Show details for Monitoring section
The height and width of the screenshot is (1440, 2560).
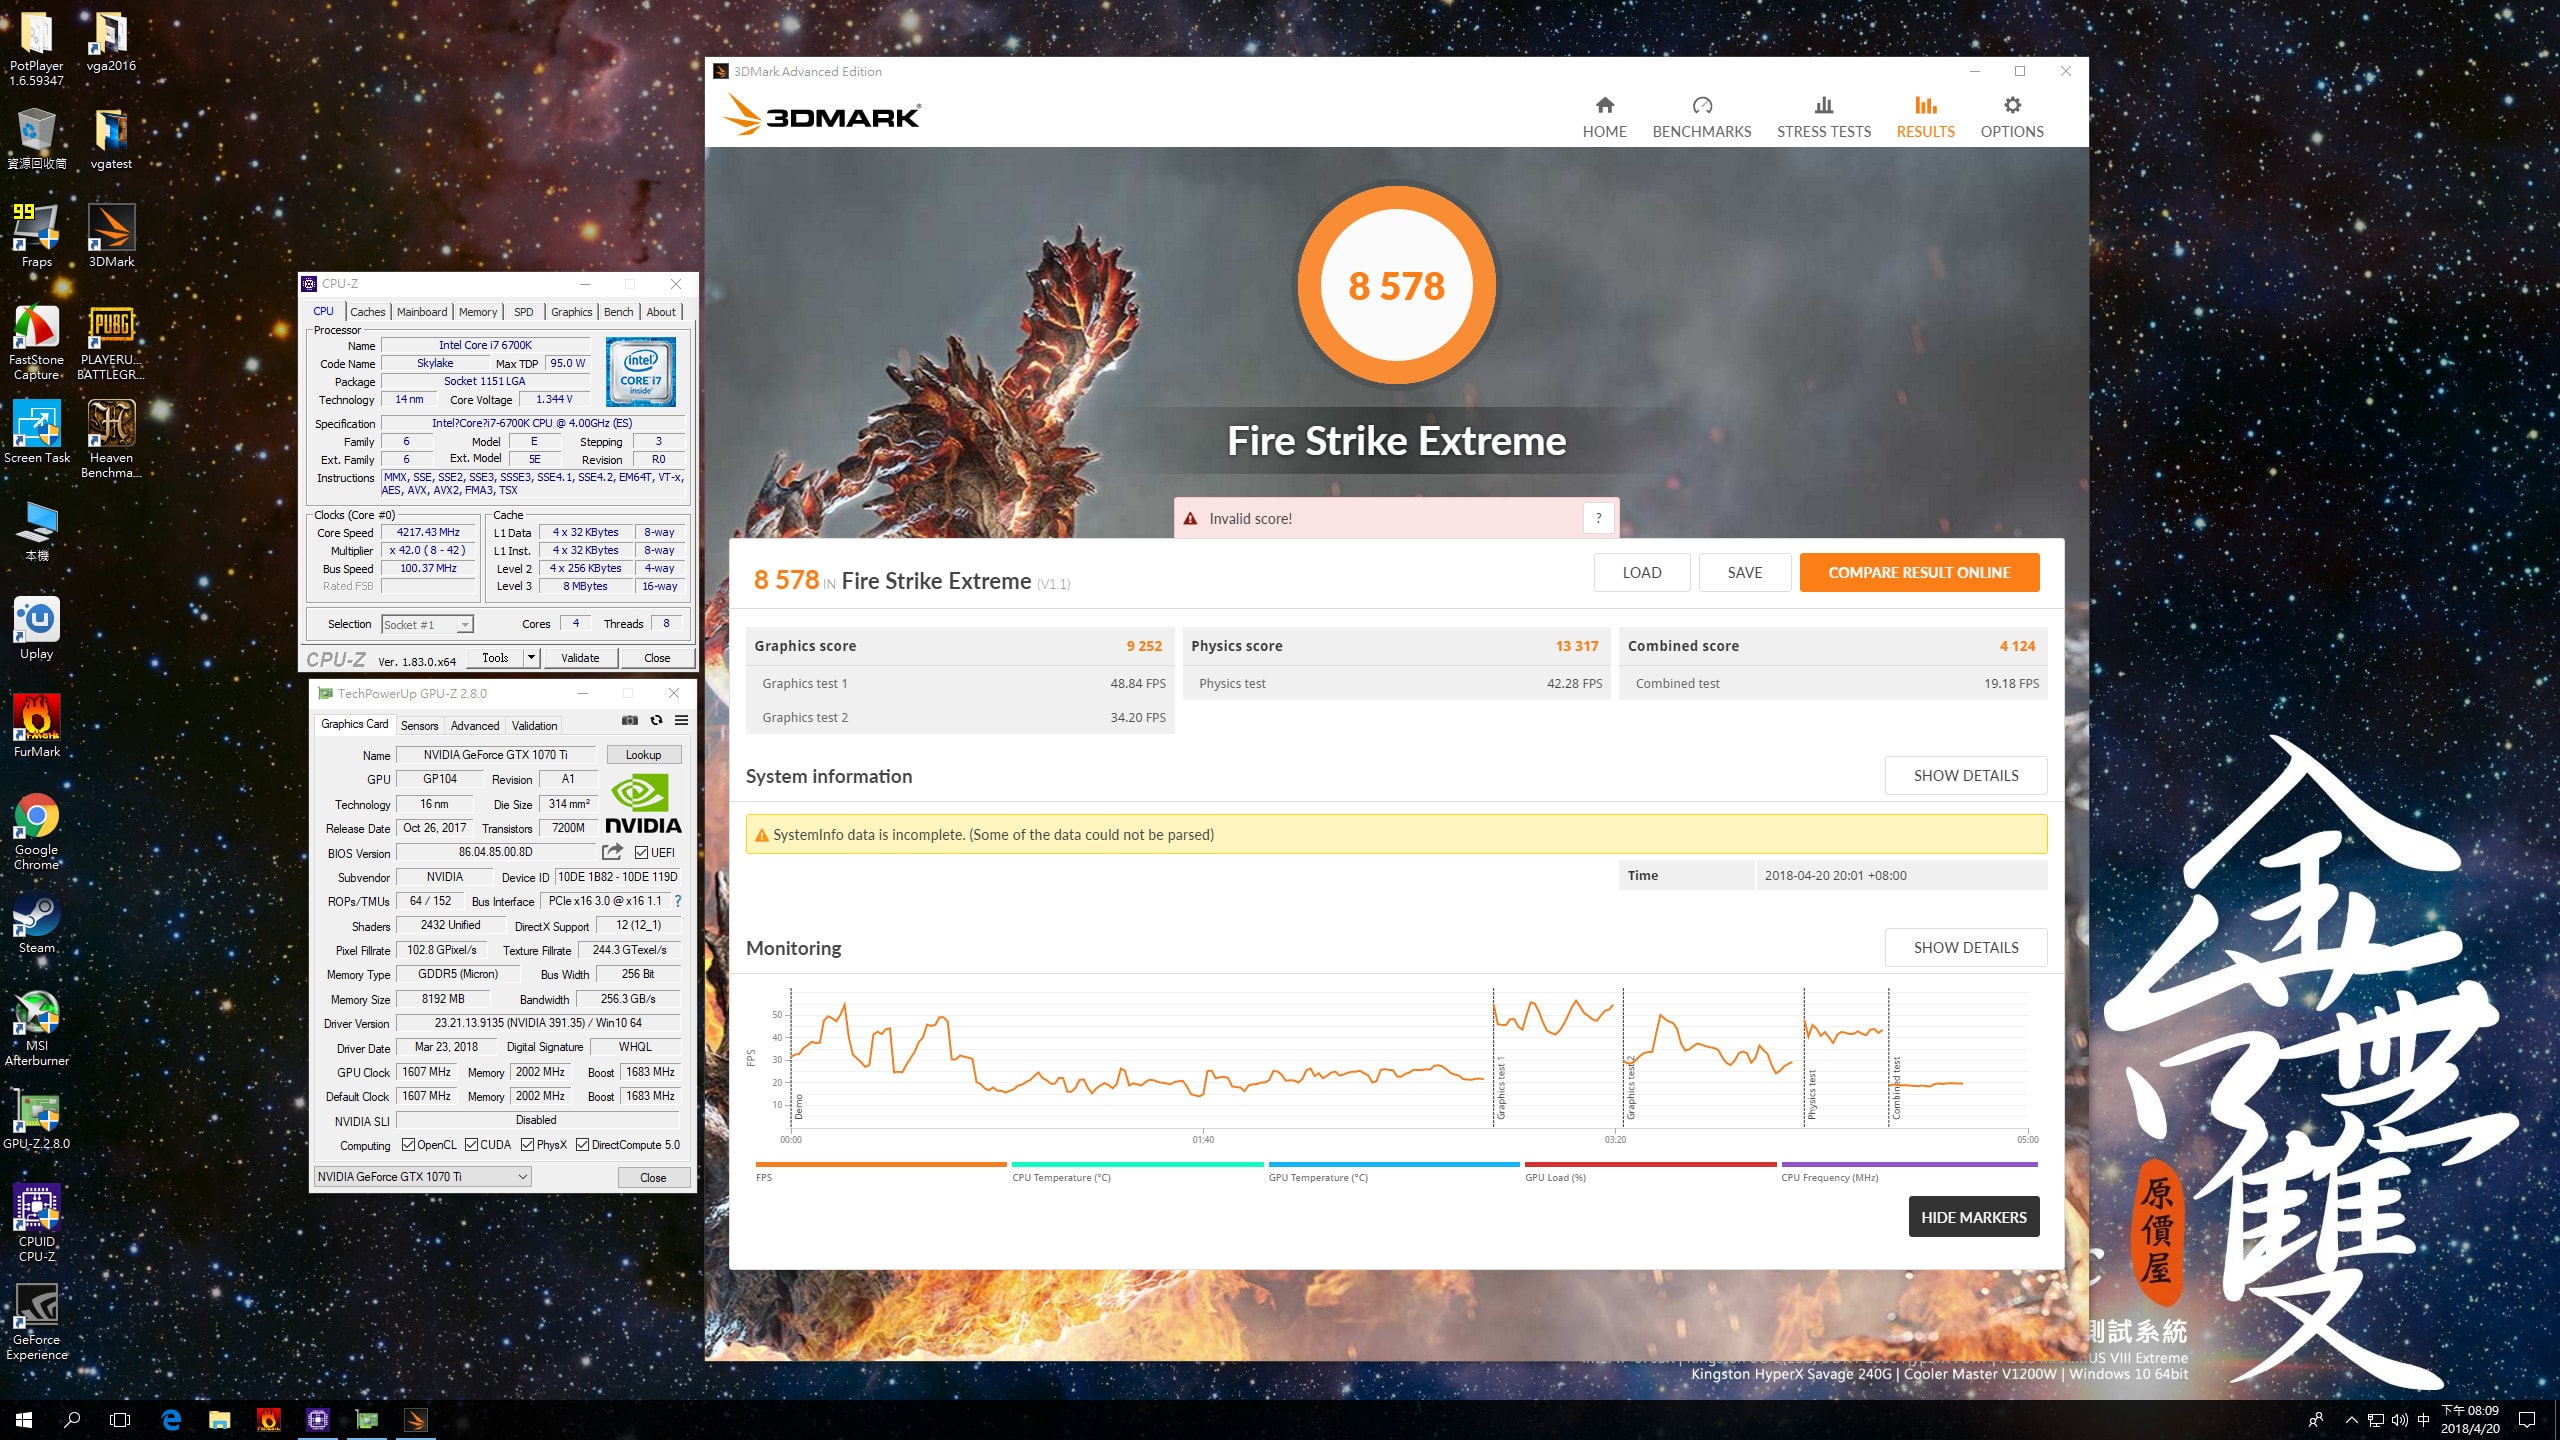click(x=1966, y=947)
